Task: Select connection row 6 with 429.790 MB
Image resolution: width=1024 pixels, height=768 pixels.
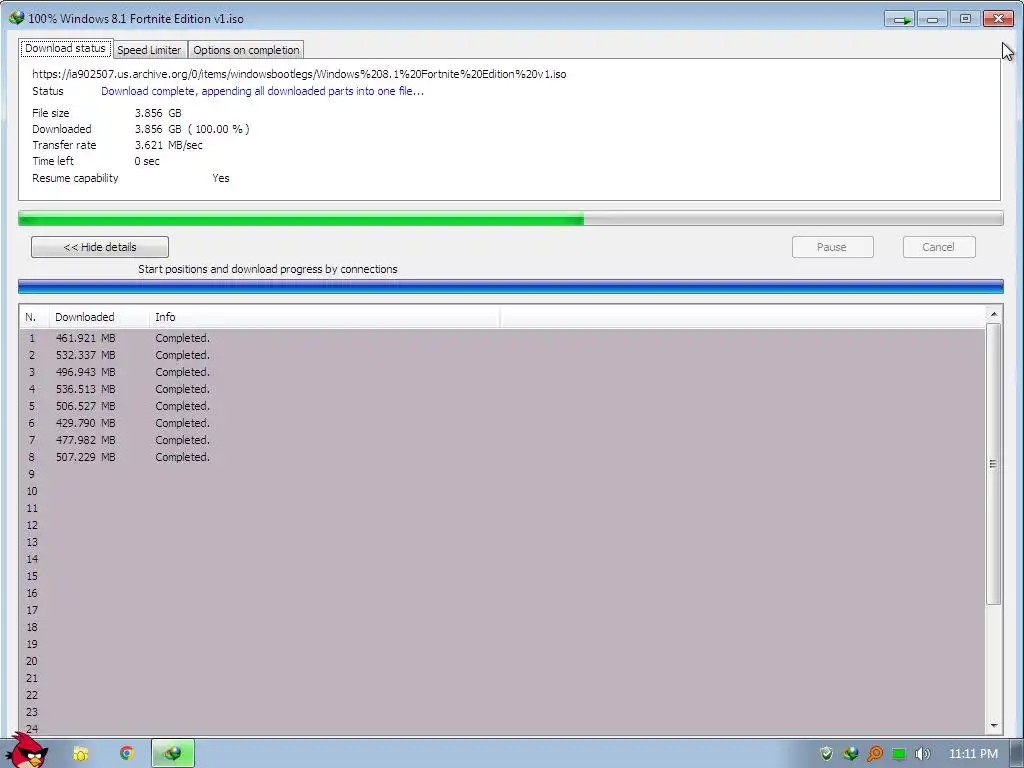Action: point(502,423)
